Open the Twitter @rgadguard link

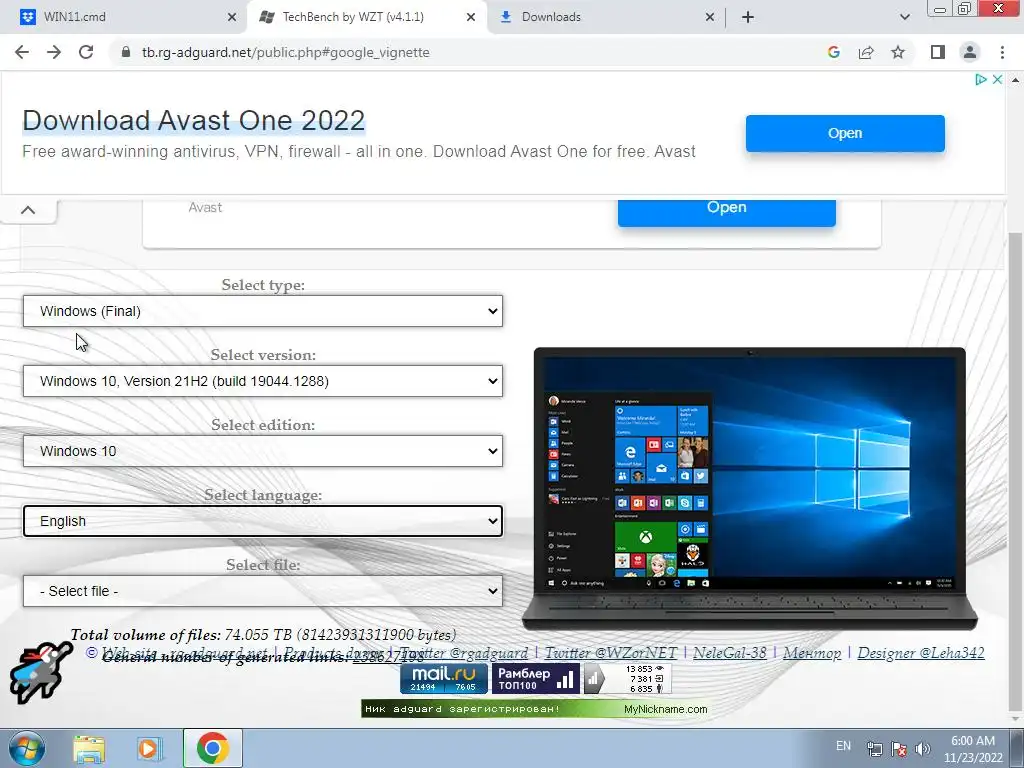(x=463, y=652)
